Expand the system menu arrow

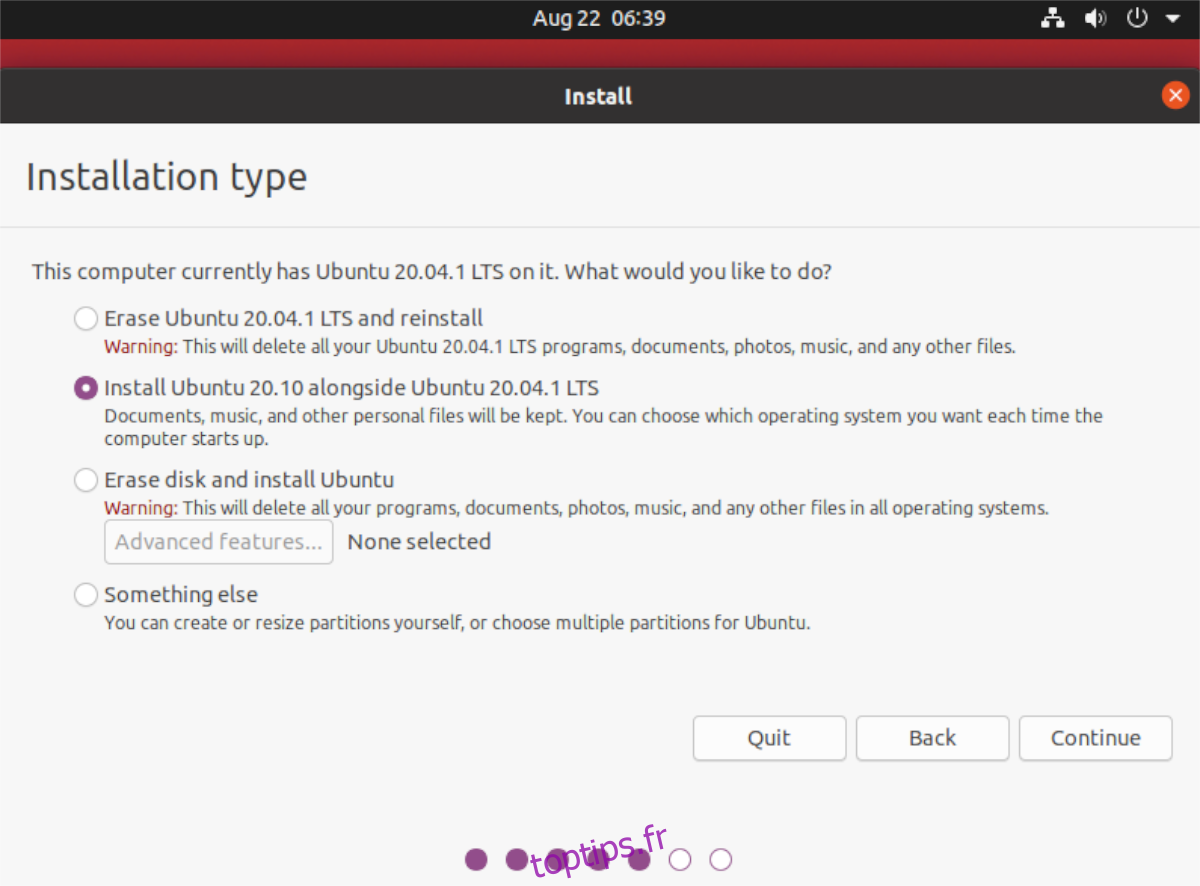tap(1173, 18)
